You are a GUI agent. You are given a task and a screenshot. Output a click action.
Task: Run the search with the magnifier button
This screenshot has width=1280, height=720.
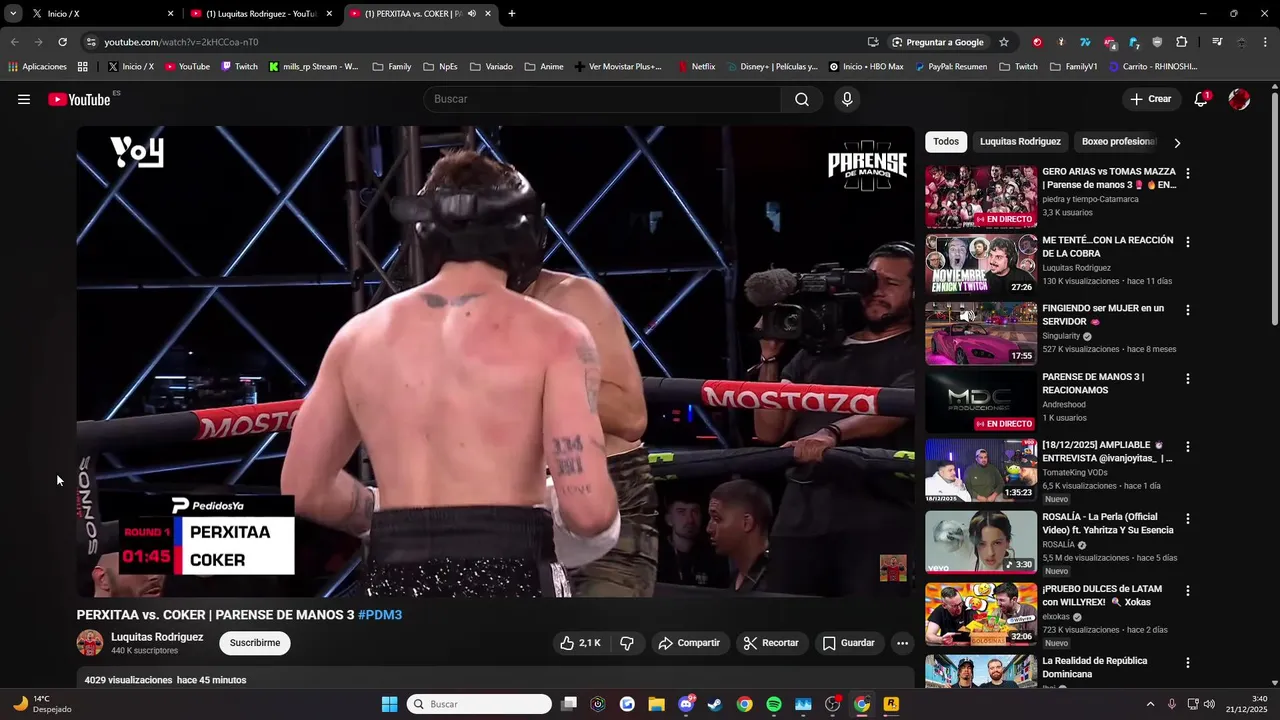pyautogui.click(x=802, y=99)
